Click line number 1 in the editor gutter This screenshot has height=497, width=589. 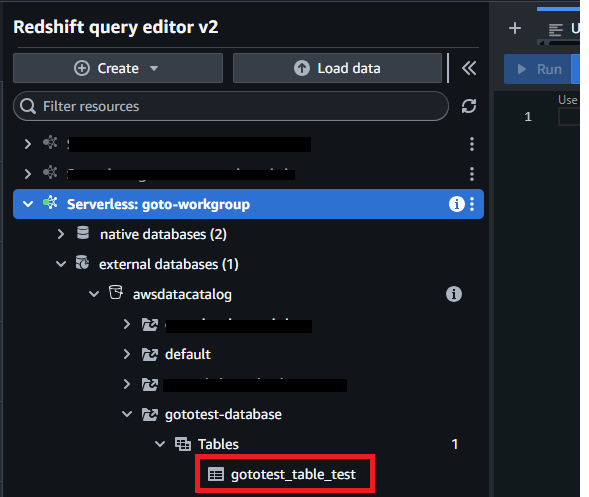click(528, 116)
